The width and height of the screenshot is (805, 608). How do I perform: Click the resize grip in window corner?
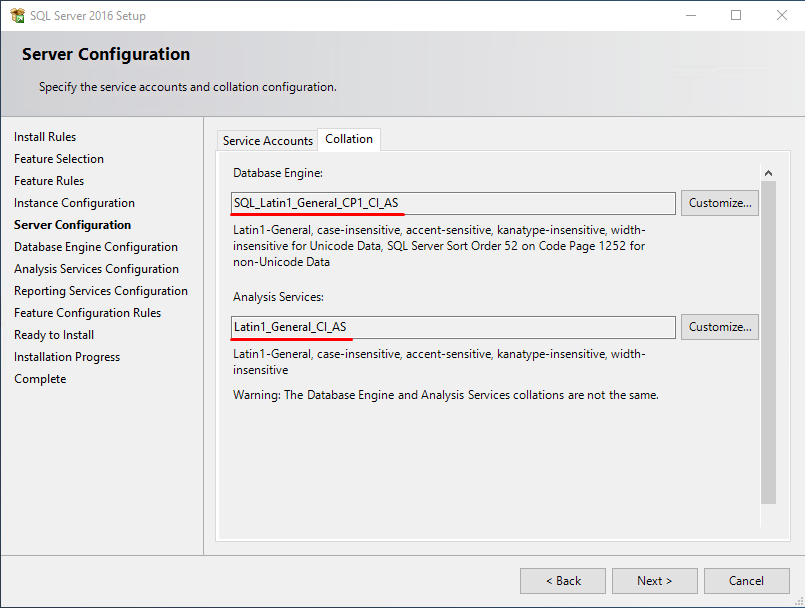pyautogui.click(x=798, y=601)
